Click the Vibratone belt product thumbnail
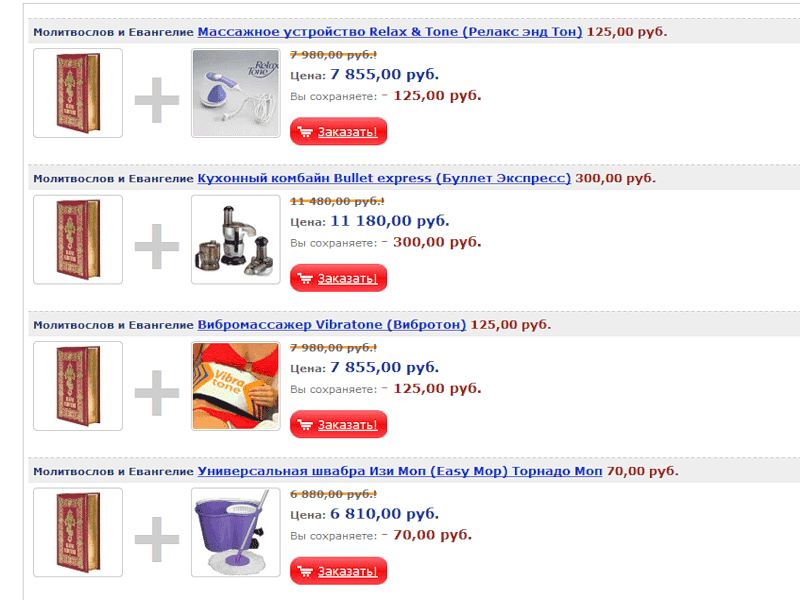Viewport: 800px width, 600px height. (236, 386)
